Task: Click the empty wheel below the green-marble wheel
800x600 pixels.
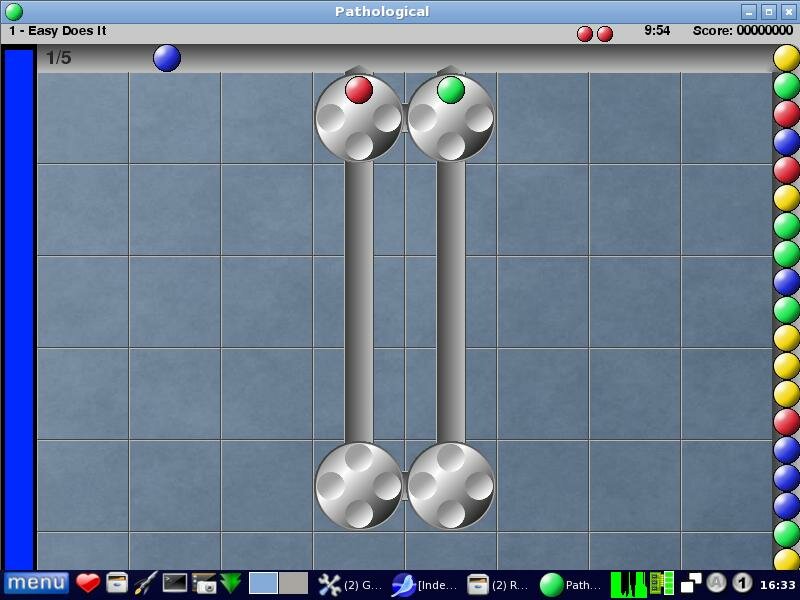Action: click(451, 485)
